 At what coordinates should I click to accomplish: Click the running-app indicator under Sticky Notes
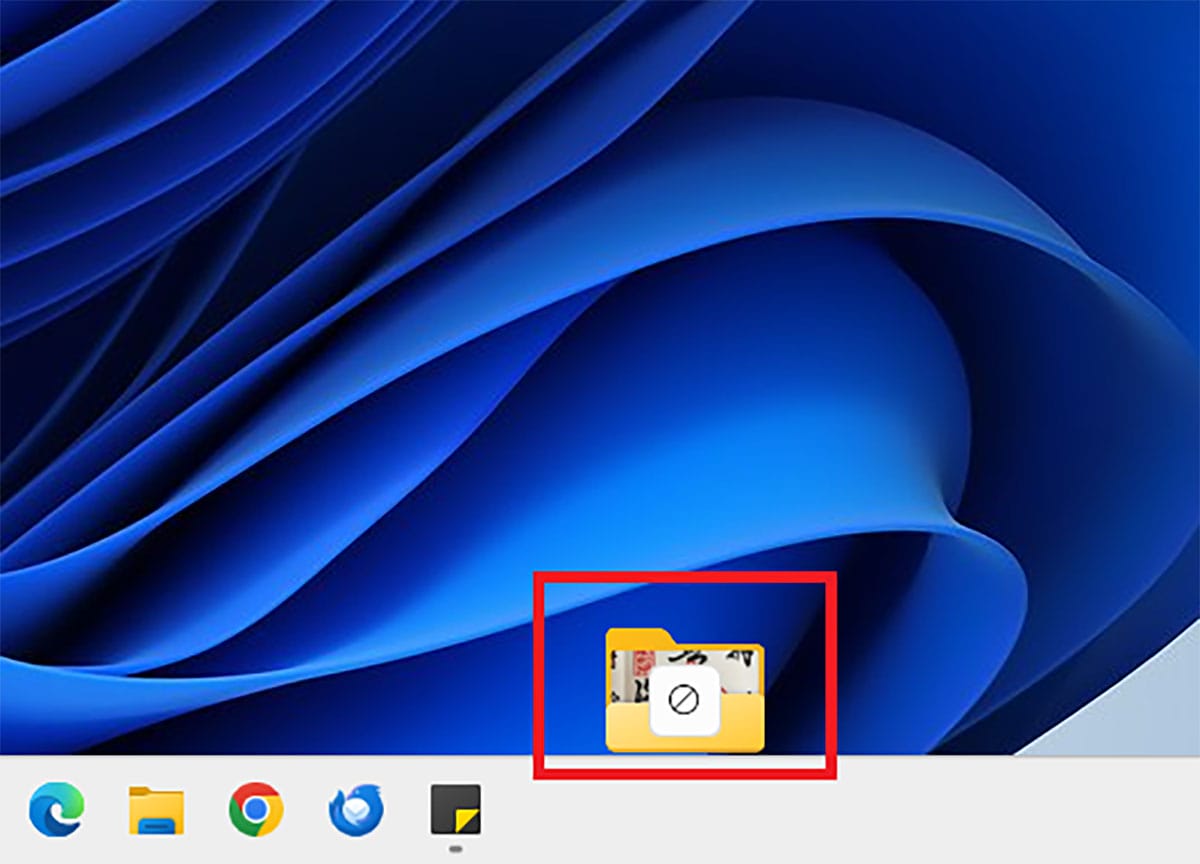[x=456, y=851]
